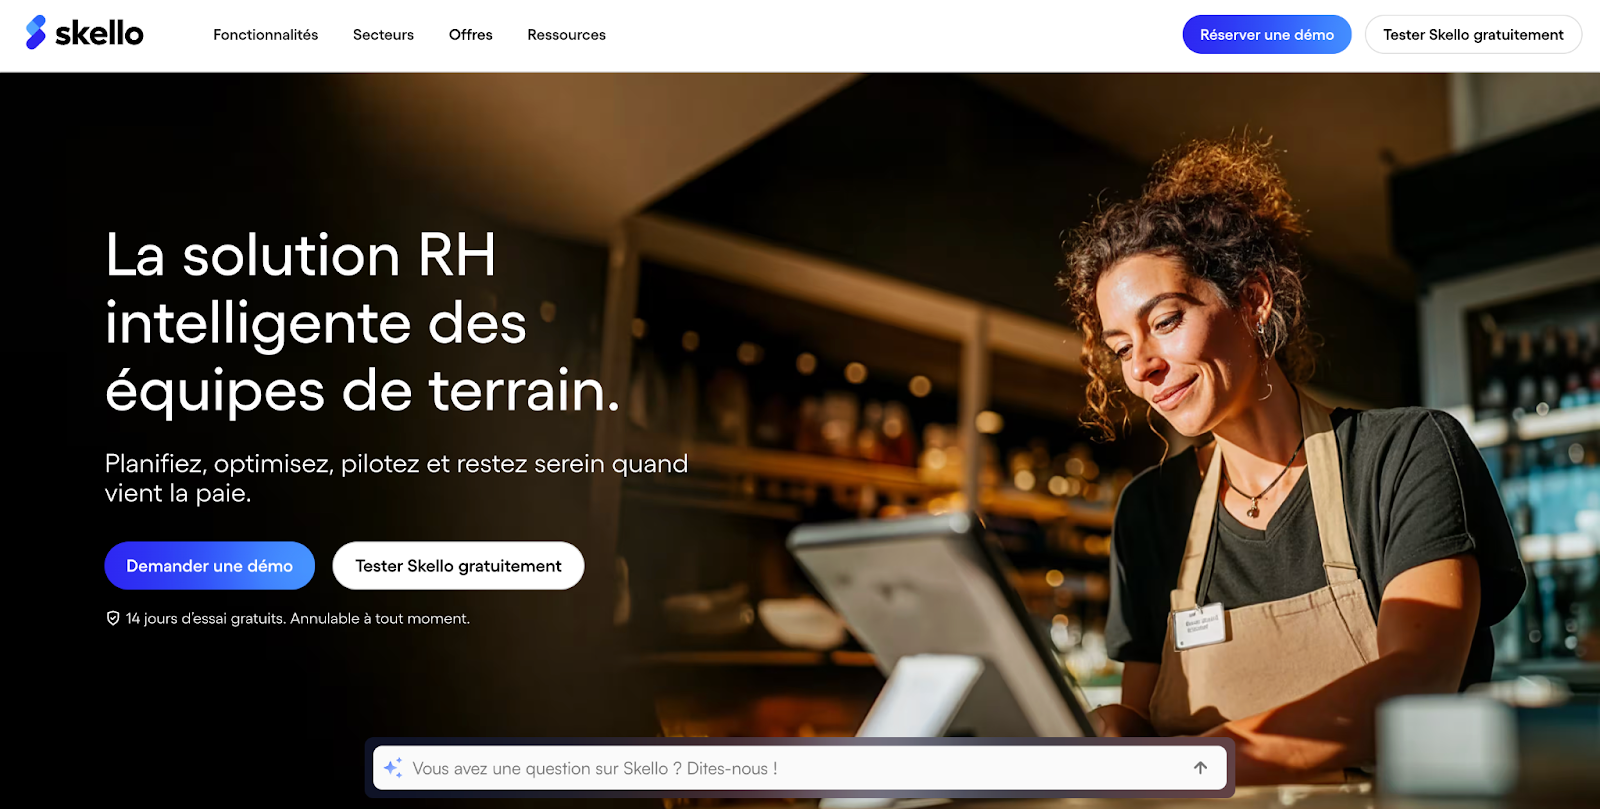Click the Demander une démo button
This screenshot has height=809, width=1600.
(209, 566)
